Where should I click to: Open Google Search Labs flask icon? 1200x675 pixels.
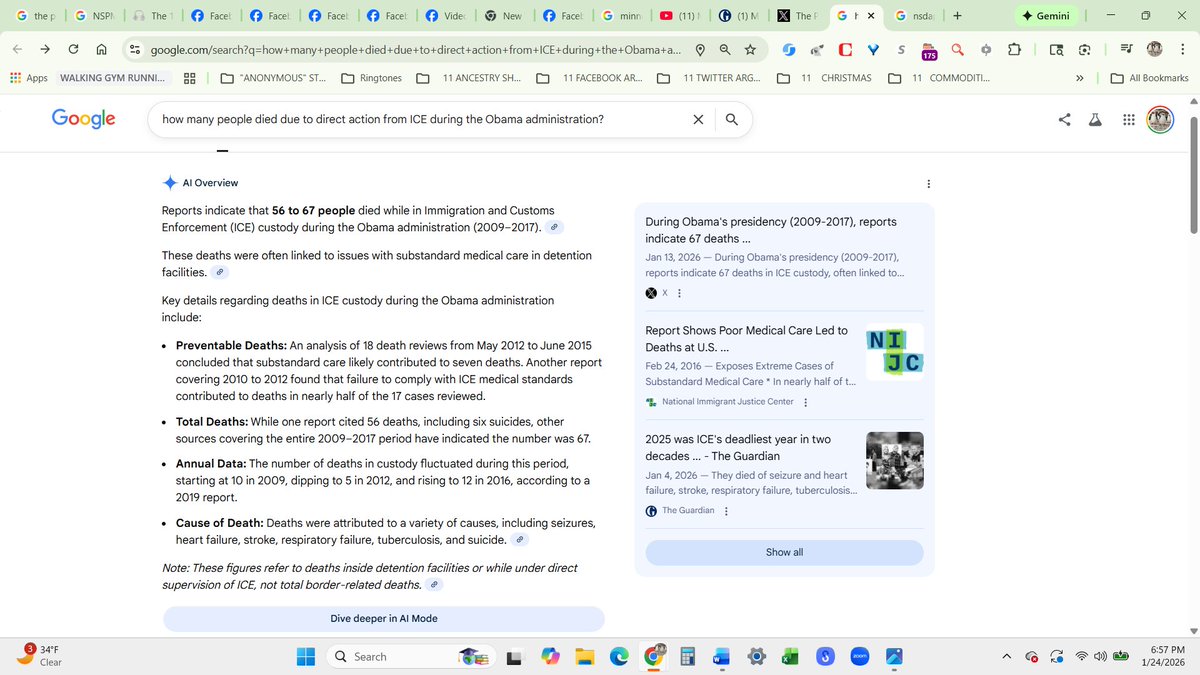coord(1095,119)
